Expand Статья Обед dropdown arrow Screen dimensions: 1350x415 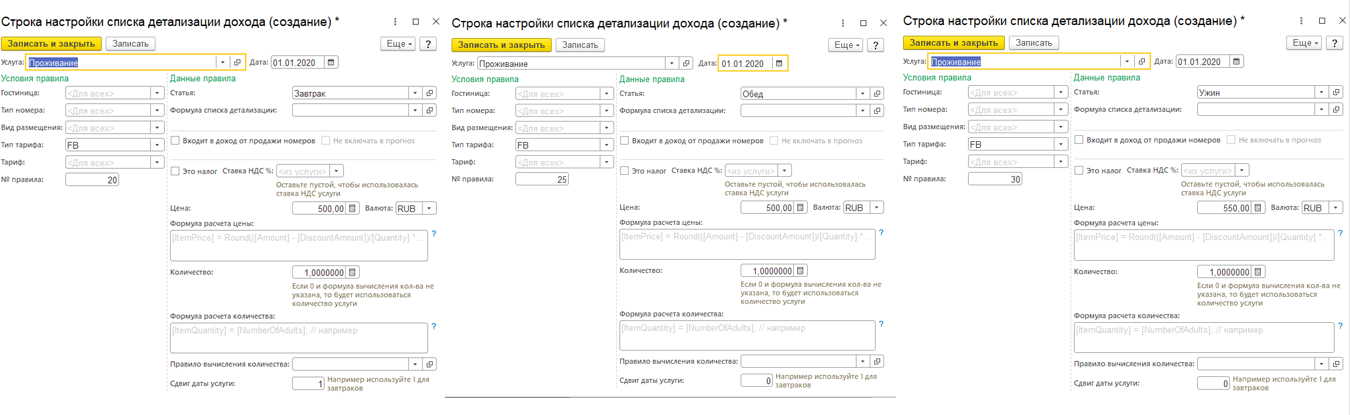tap(862, 94)
